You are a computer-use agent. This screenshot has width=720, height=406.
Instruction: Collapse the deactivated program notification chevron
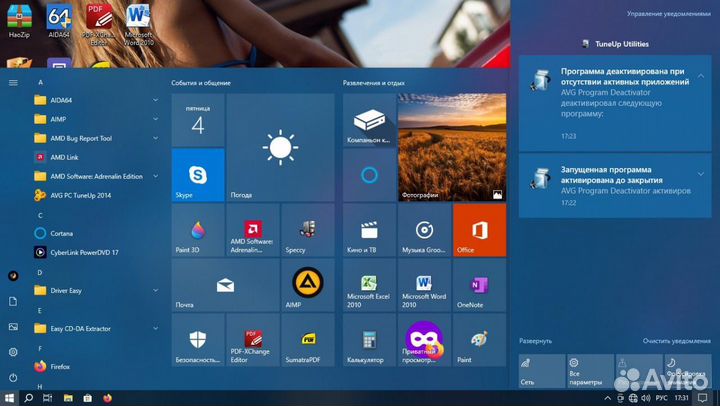701,76
